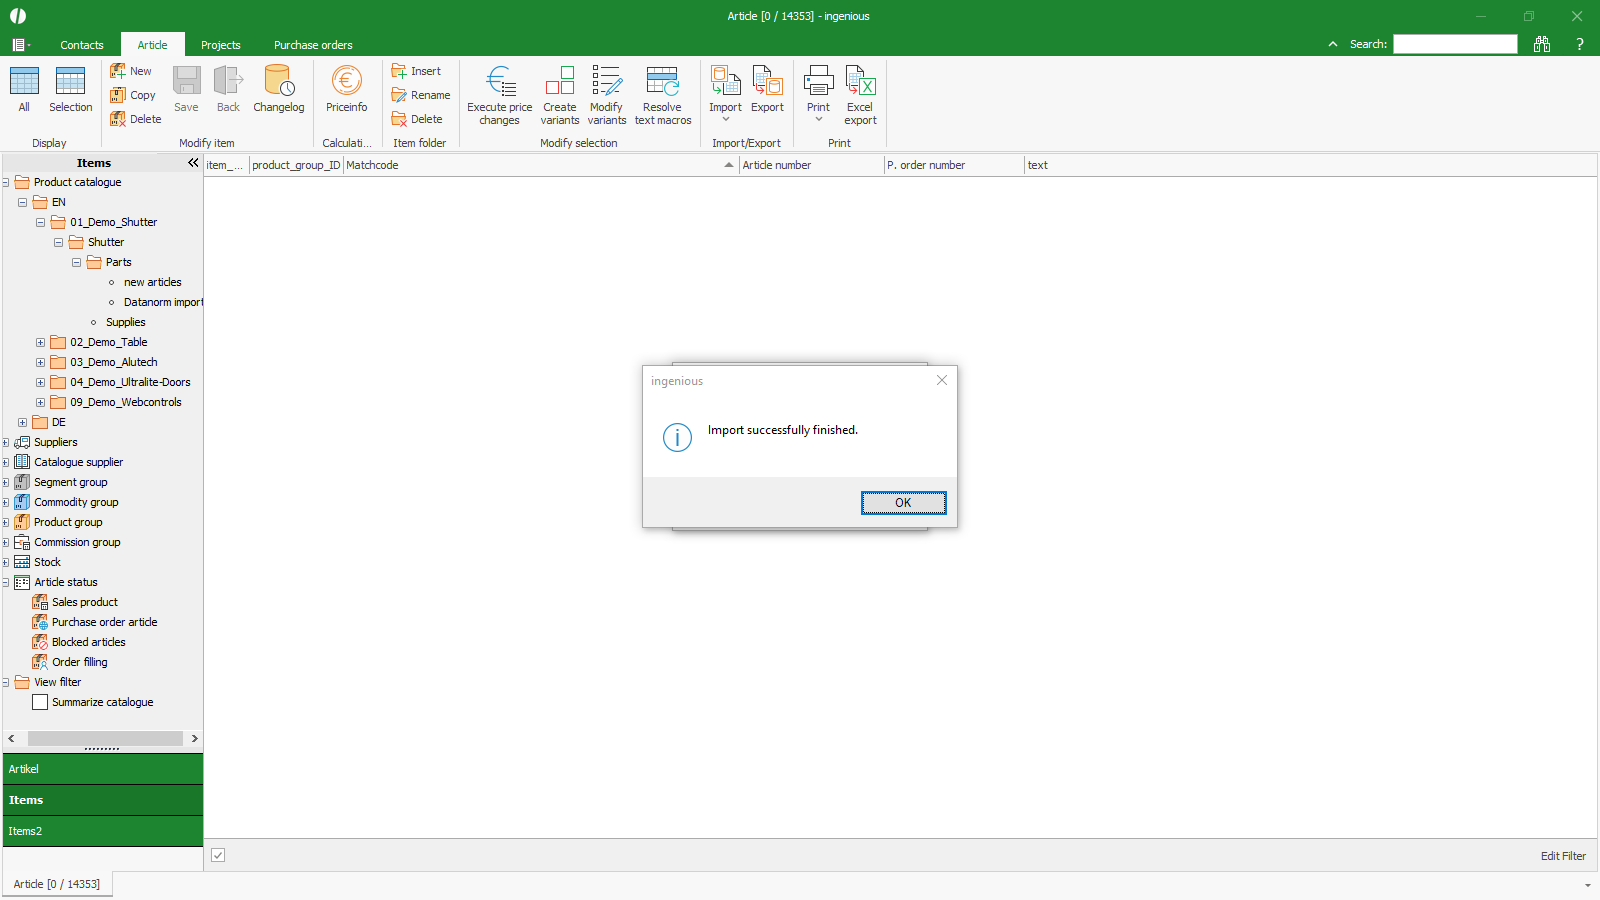
Task: Open the Purchase orders tab
Action: click(x=313, y=45)
